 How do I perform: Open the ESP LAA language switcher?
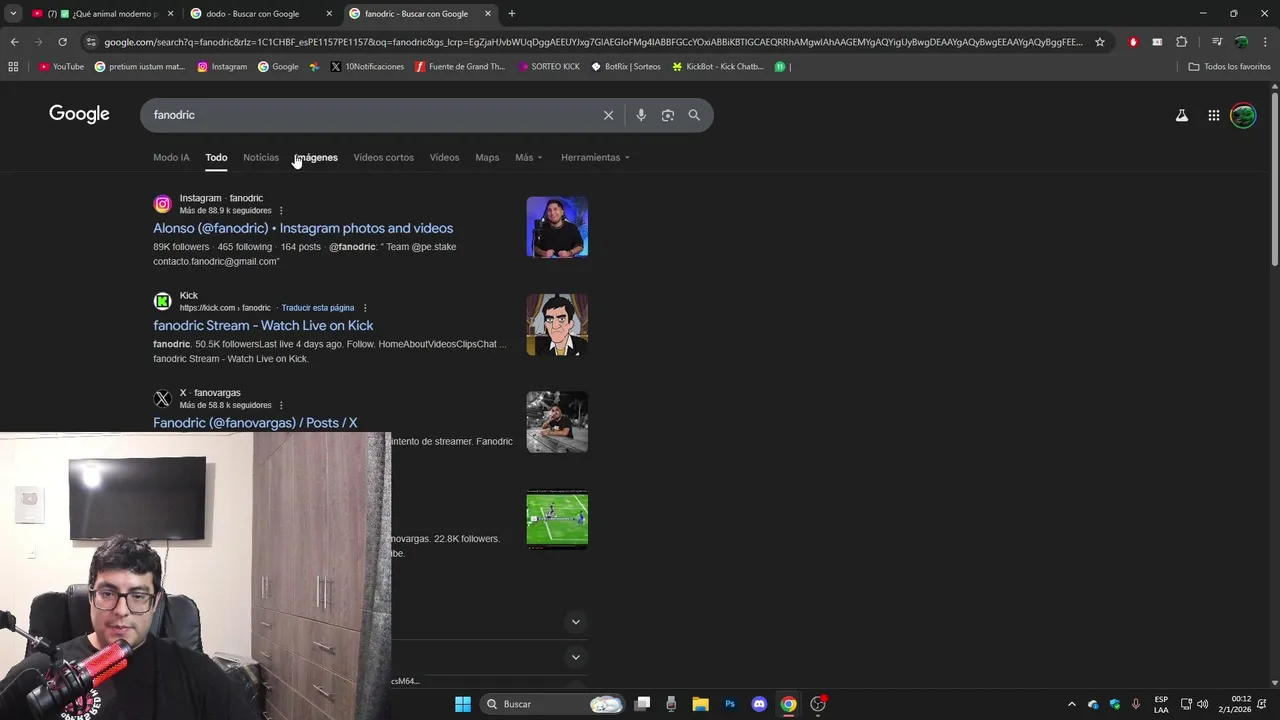coord(1161,704)
